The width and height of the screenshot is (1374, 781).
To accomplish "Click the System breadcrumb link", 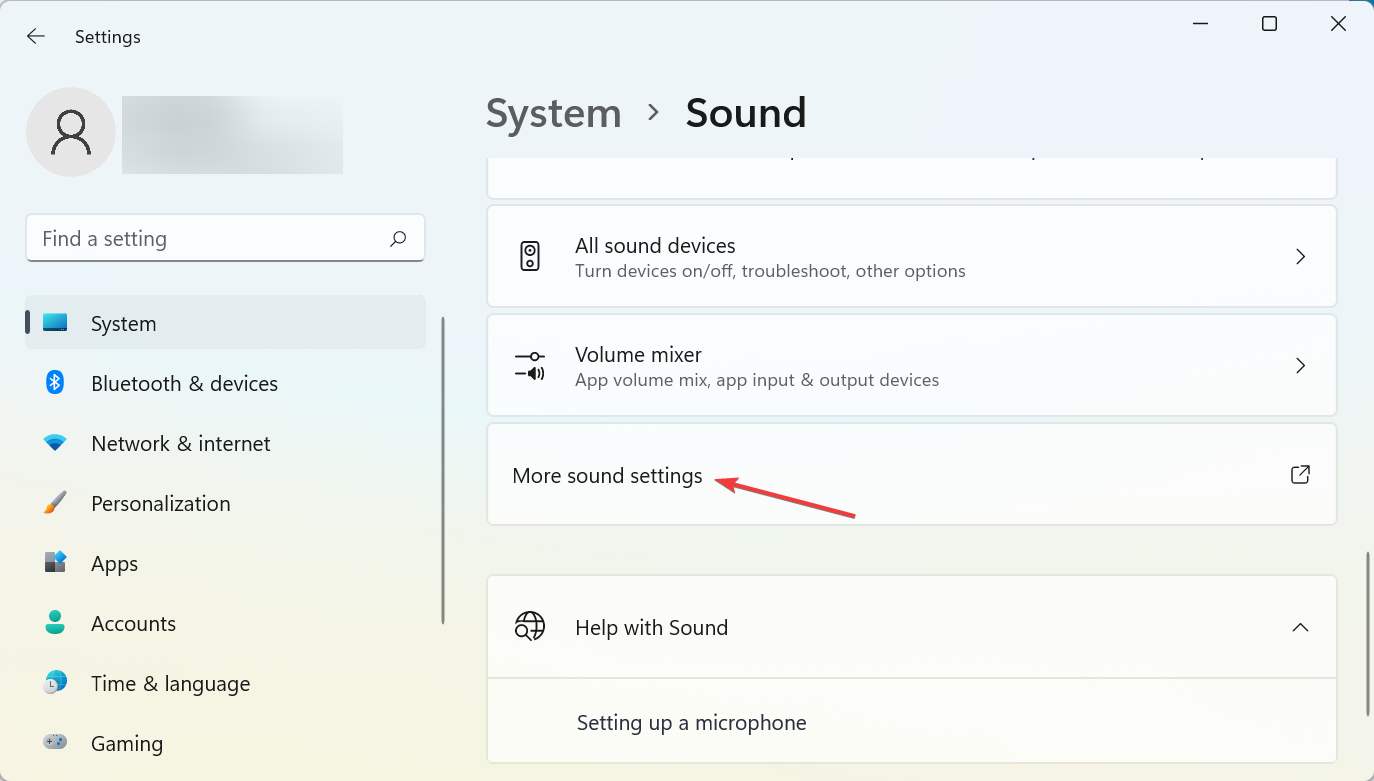I will tap(553, 113).
